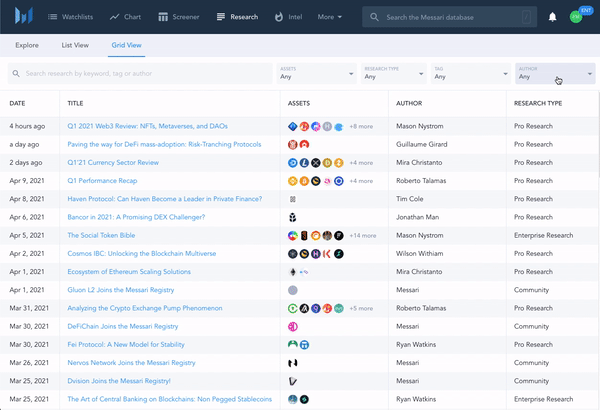The image size is (600, 410).
Task: Click the DATE column header
Action: [x=17, y=103]
